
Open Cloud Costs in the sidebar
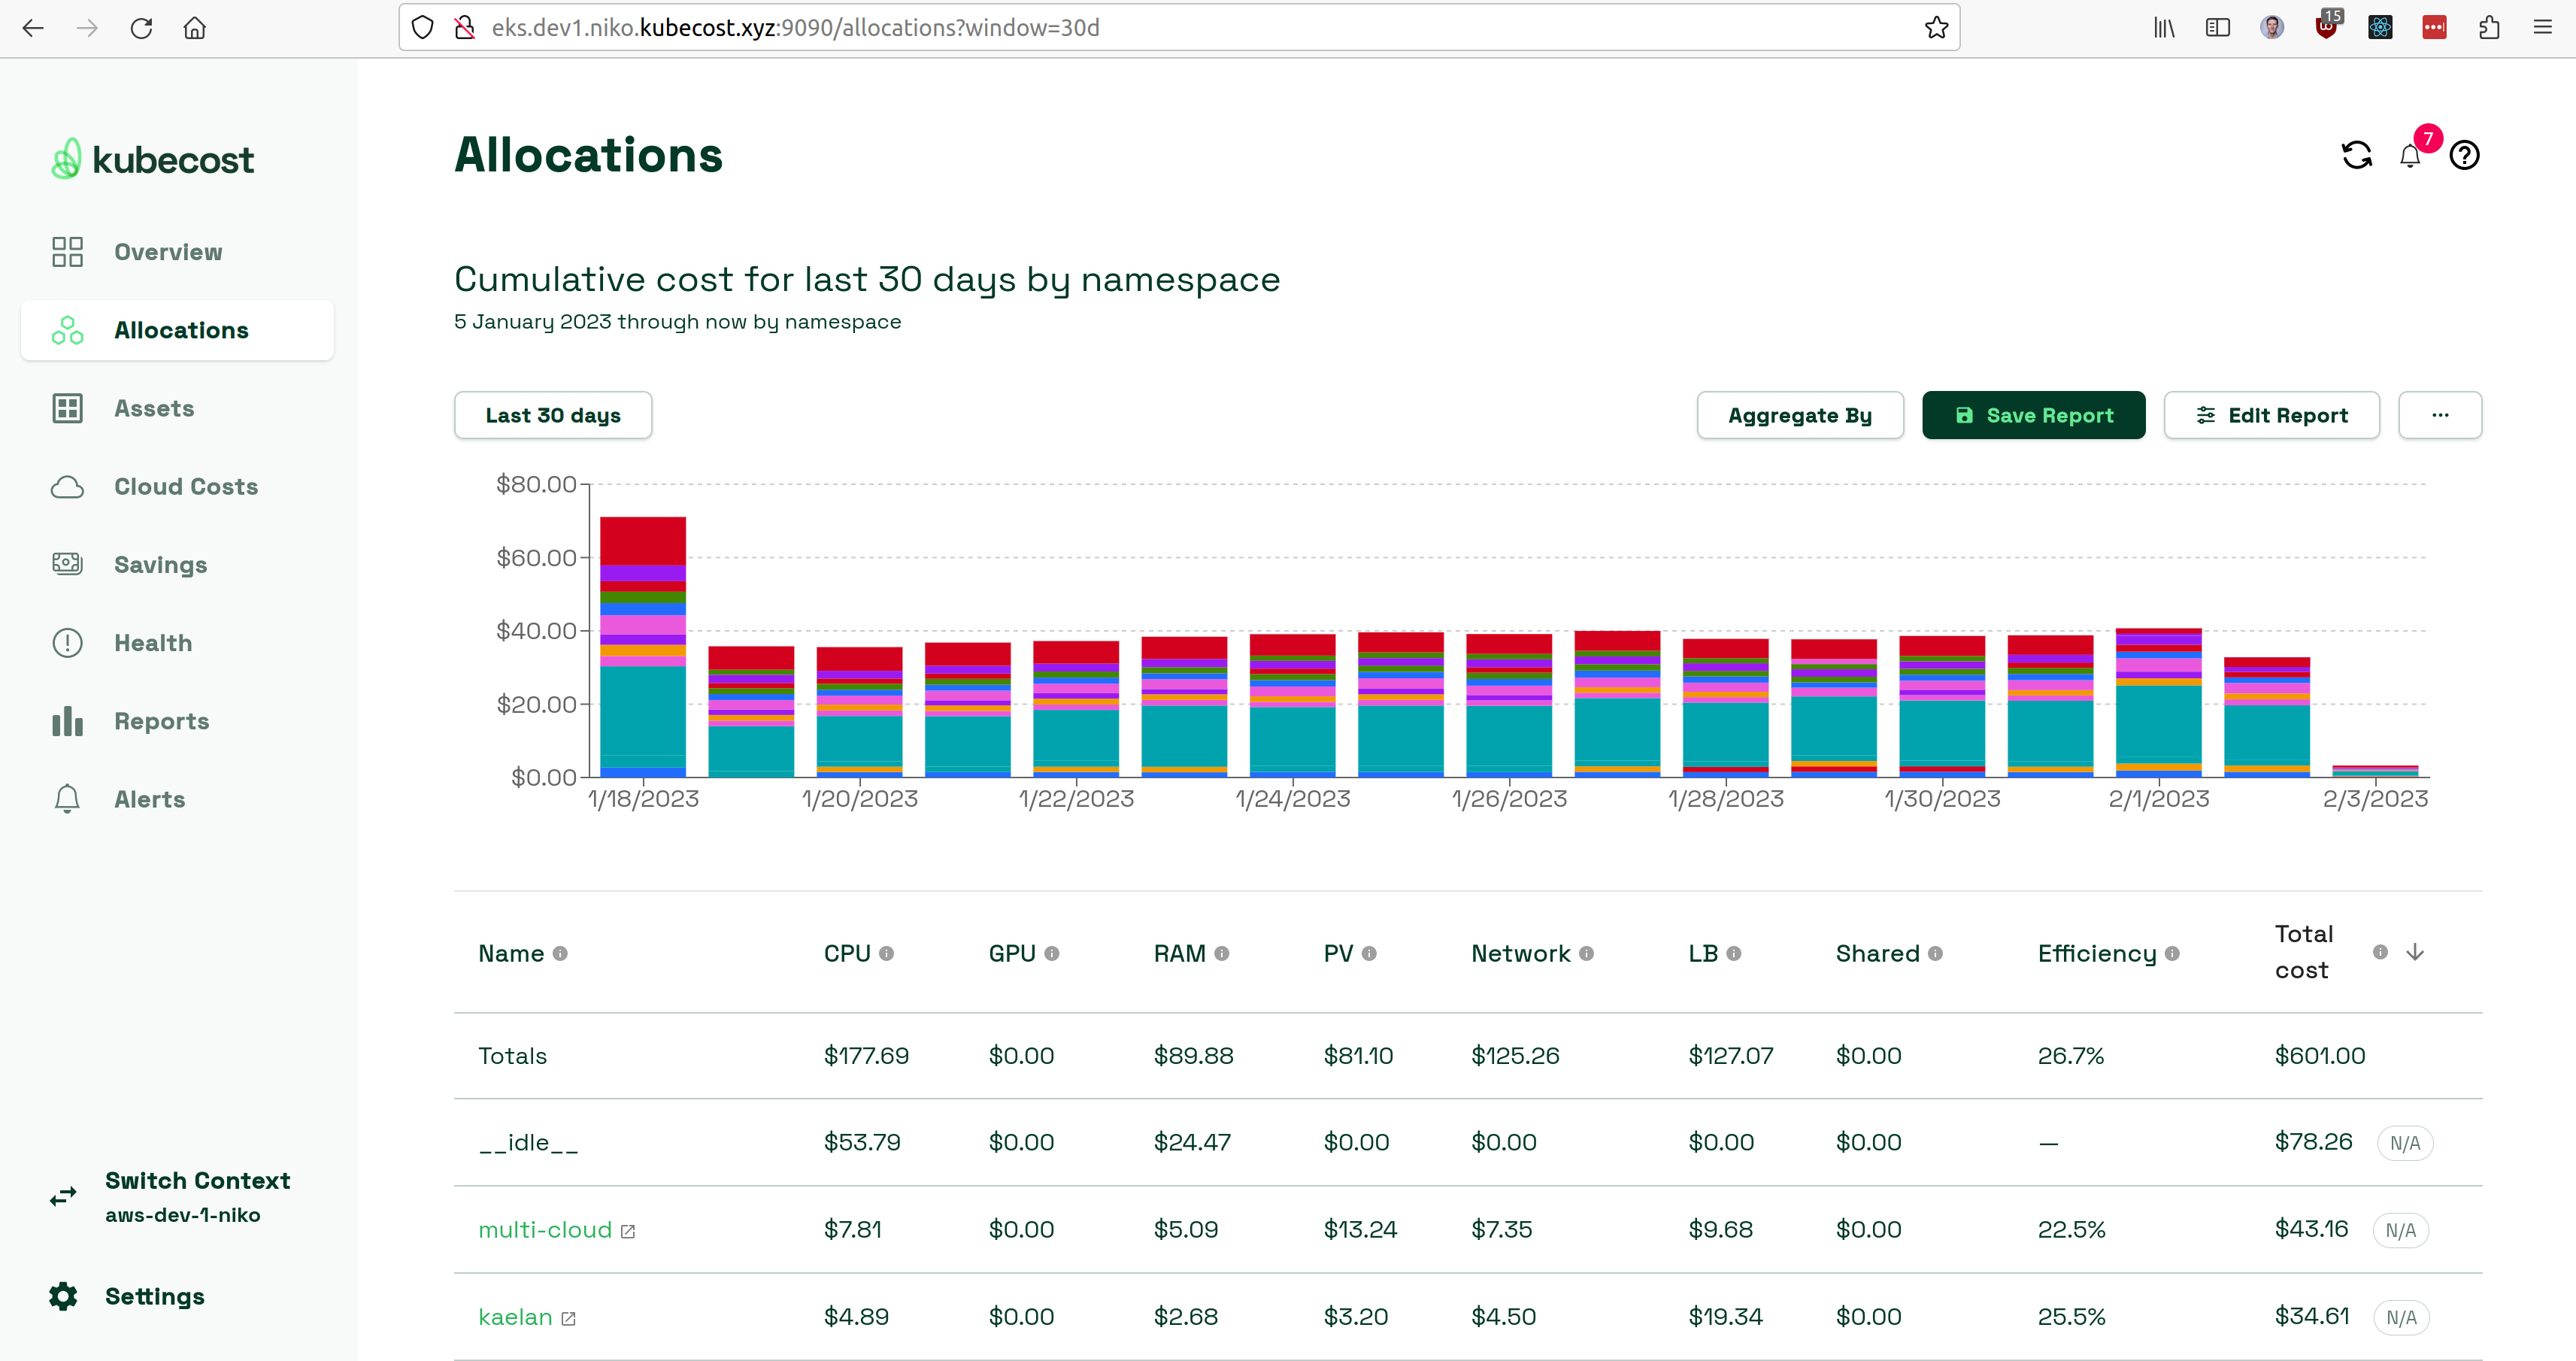(x=177, y=486)
